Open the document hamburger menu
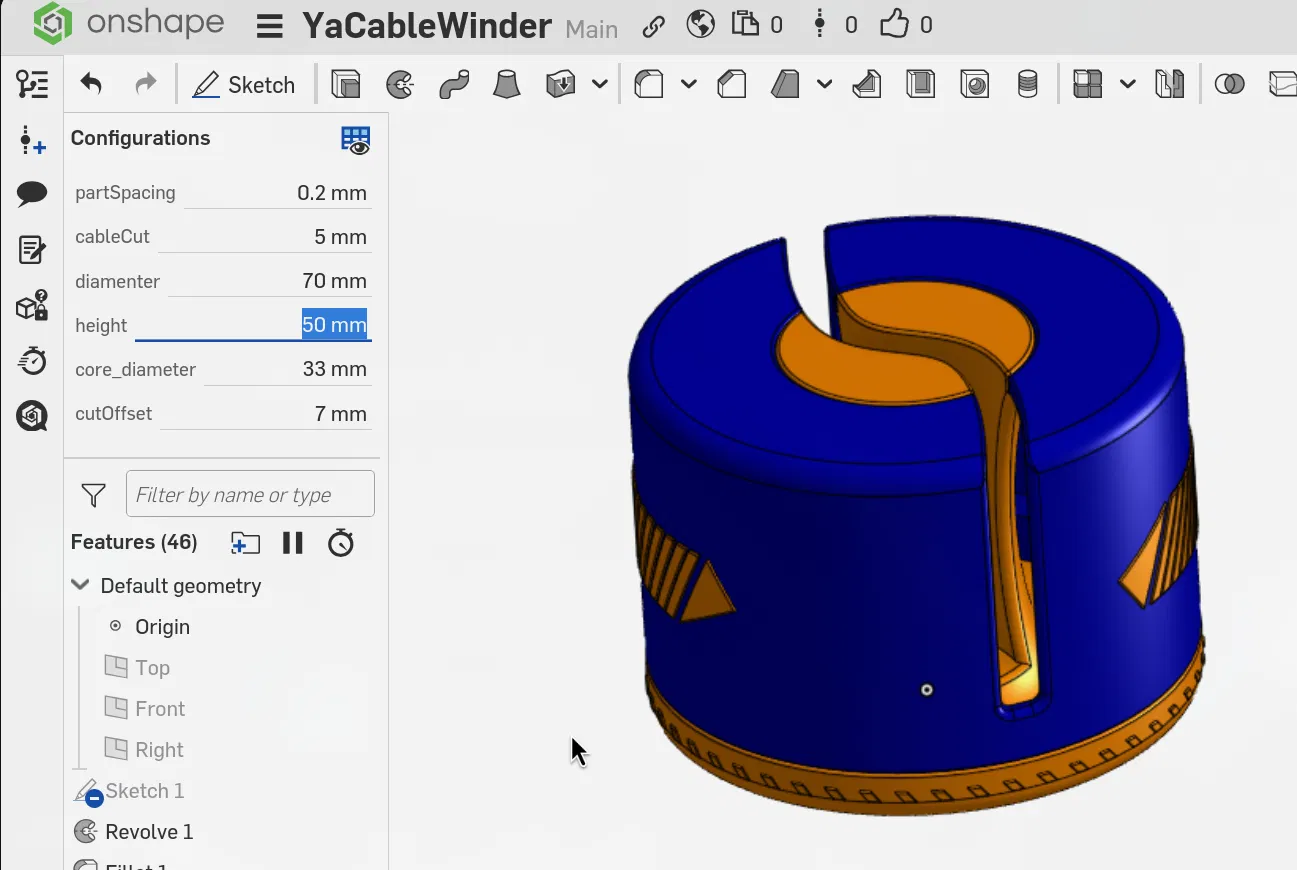Screen dimensions: 1297x870 tap(269, 26)
